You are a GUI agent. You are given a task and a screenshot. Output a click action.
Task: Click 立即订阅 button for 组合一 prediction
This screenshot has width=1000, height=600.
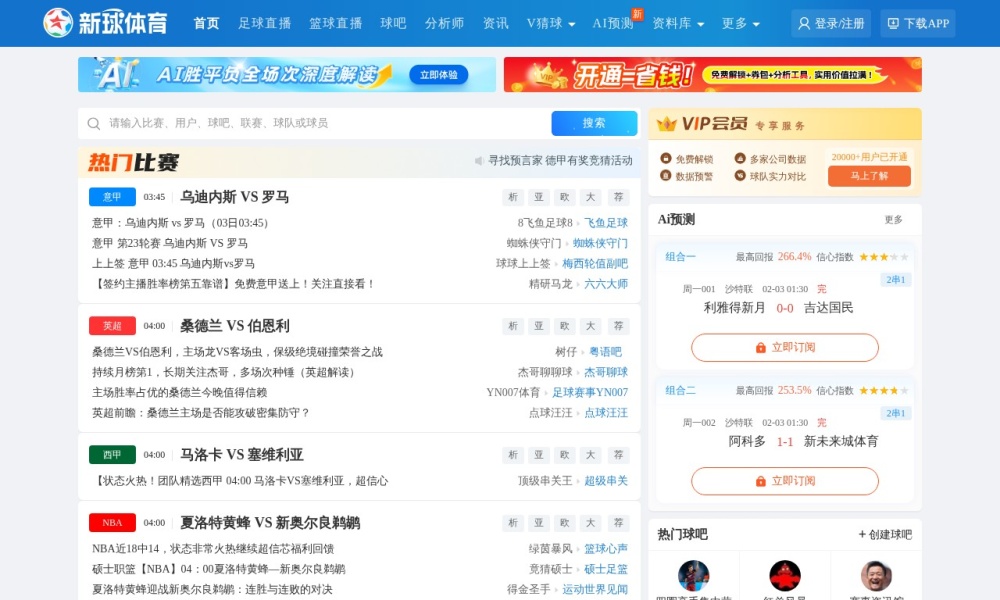tap(784, 348)
